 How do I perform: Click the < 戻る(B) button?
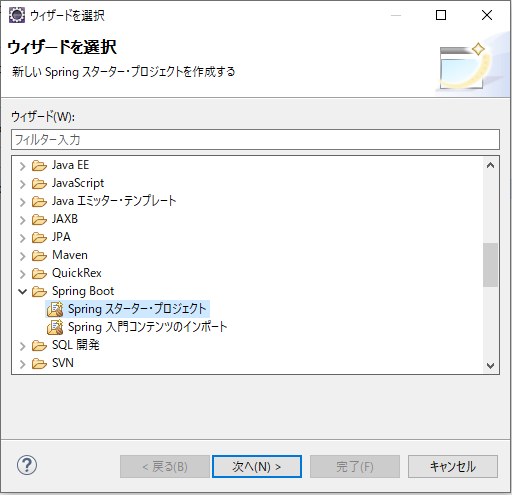point(165,466)
